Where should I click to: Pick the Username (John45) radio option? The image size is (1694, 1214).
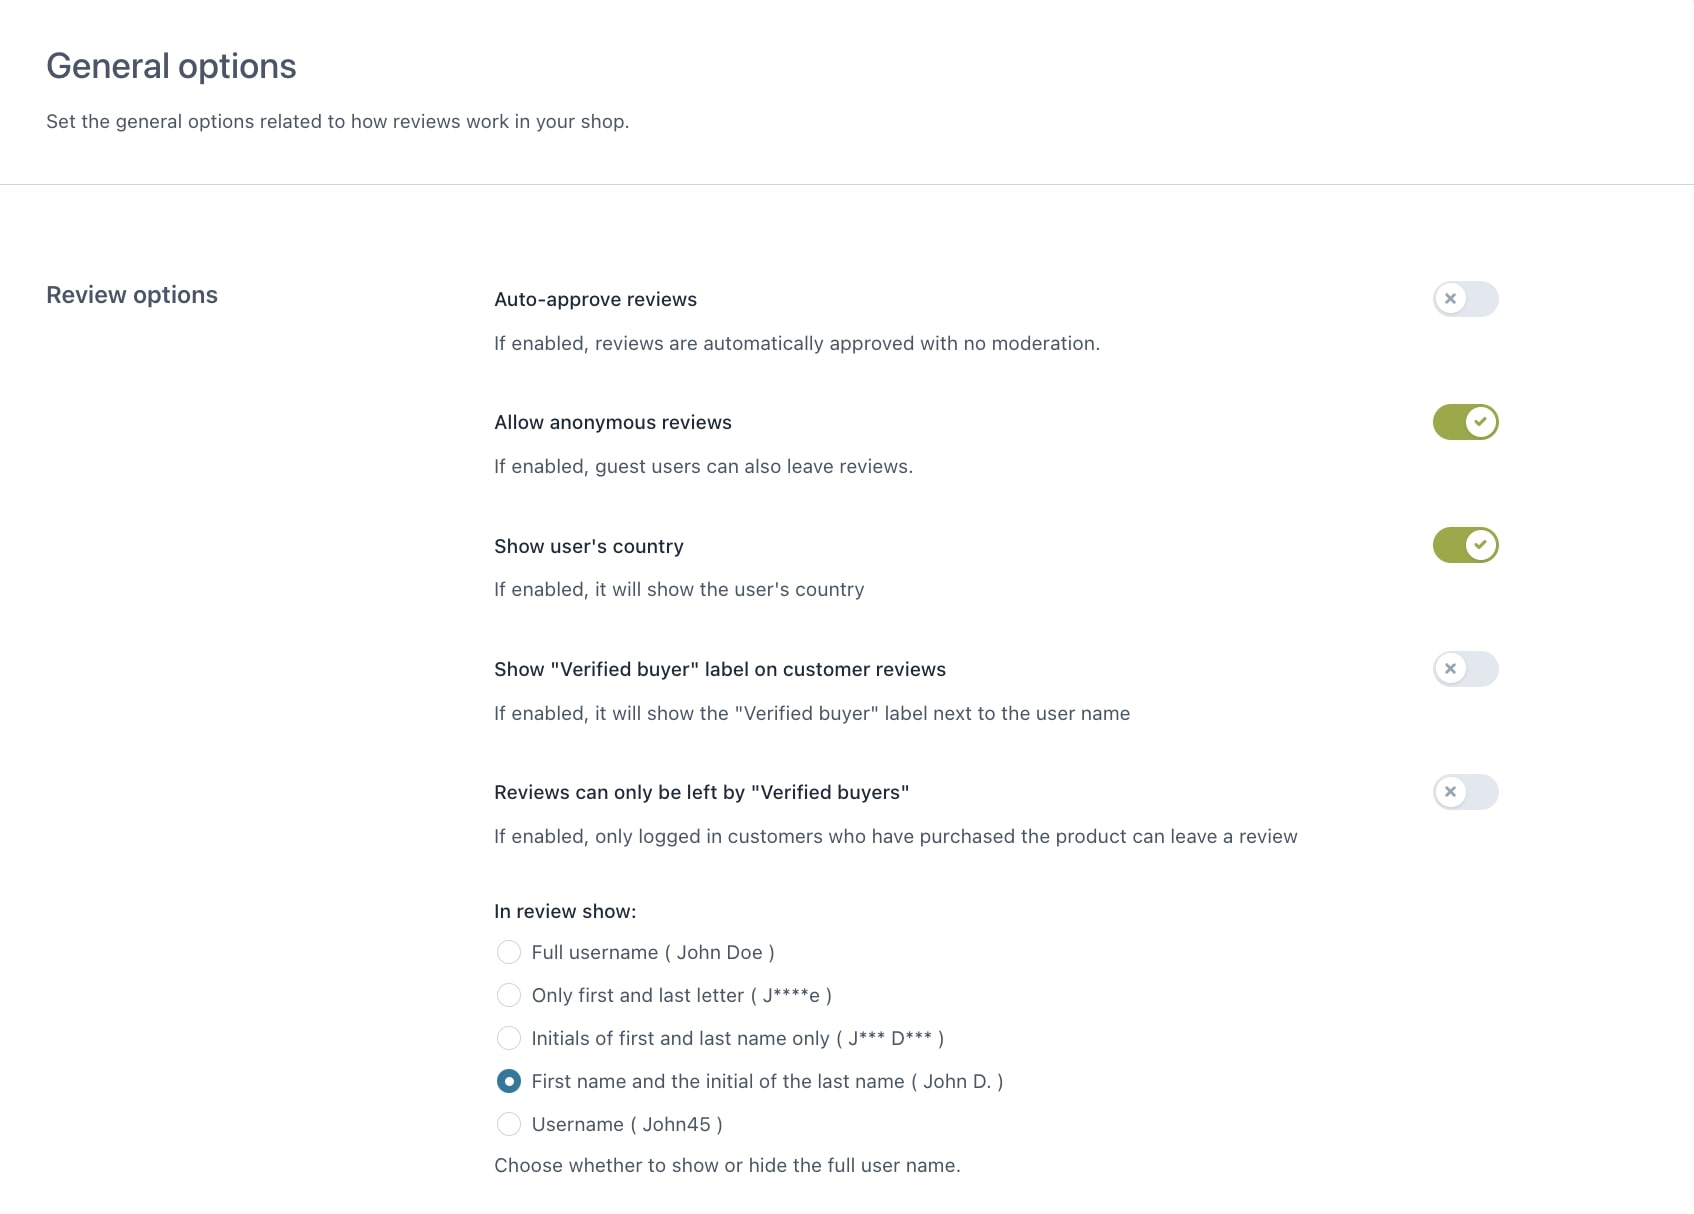point(509,1124)
